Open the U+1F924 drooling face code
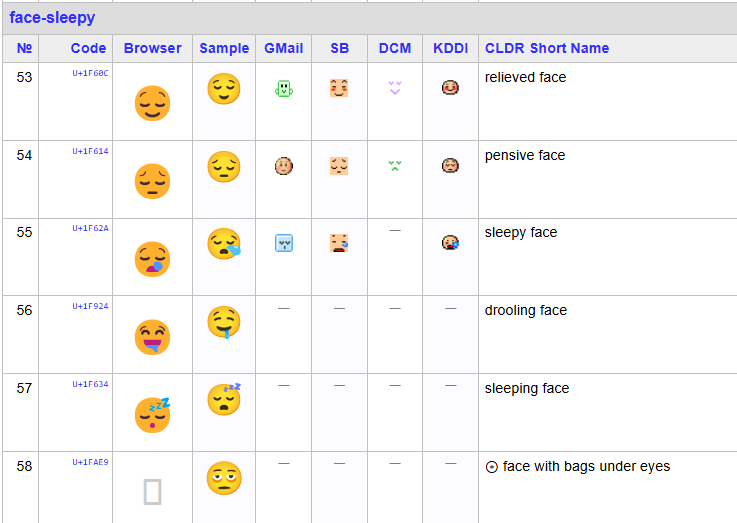The height and width of the screenshot is (523, 737). (90, 306)
